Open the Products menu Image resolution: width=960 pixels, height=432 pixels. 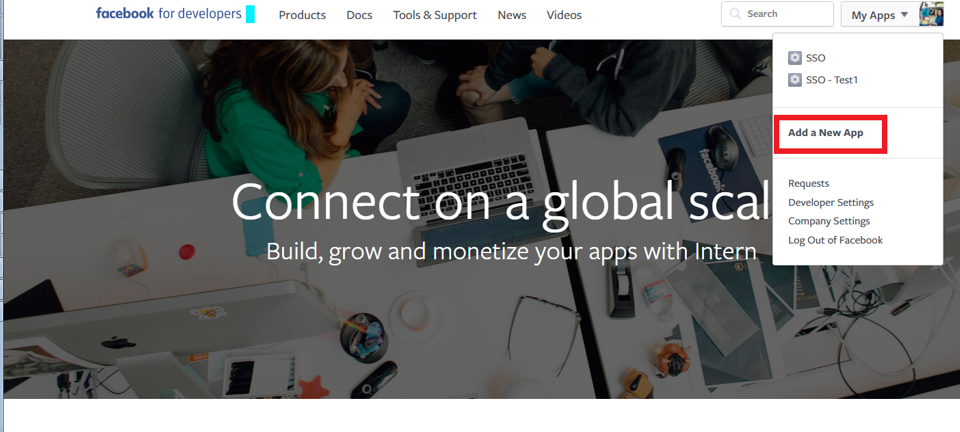pyautogui.click(x=302, y=15)
